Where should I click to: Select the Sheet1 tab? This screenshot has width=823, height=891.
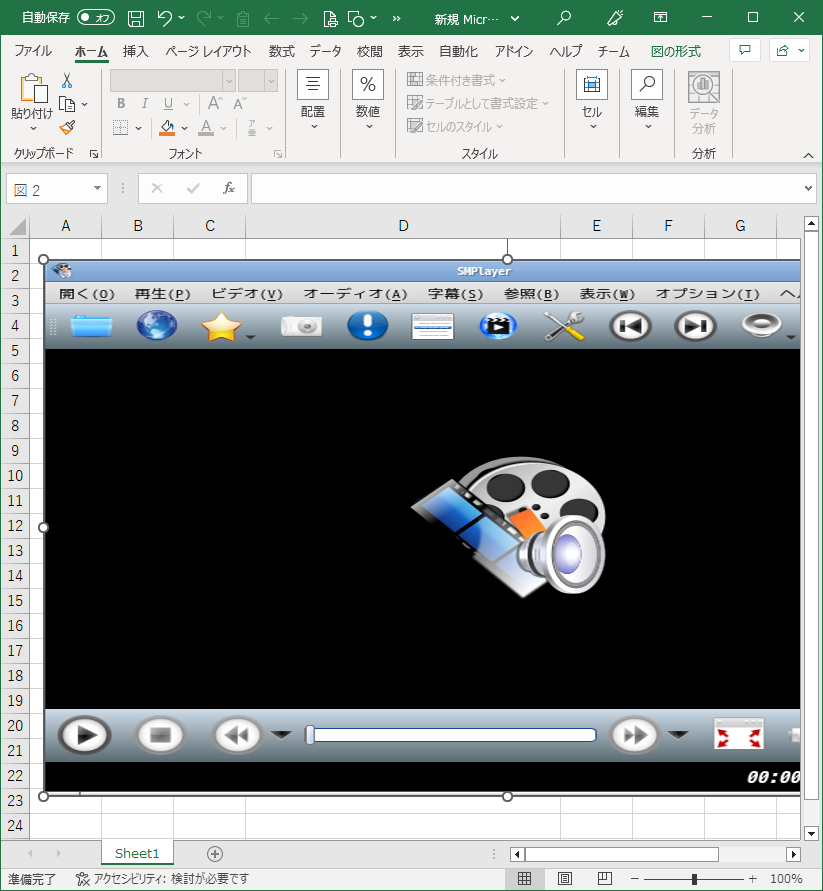[137, 853]
